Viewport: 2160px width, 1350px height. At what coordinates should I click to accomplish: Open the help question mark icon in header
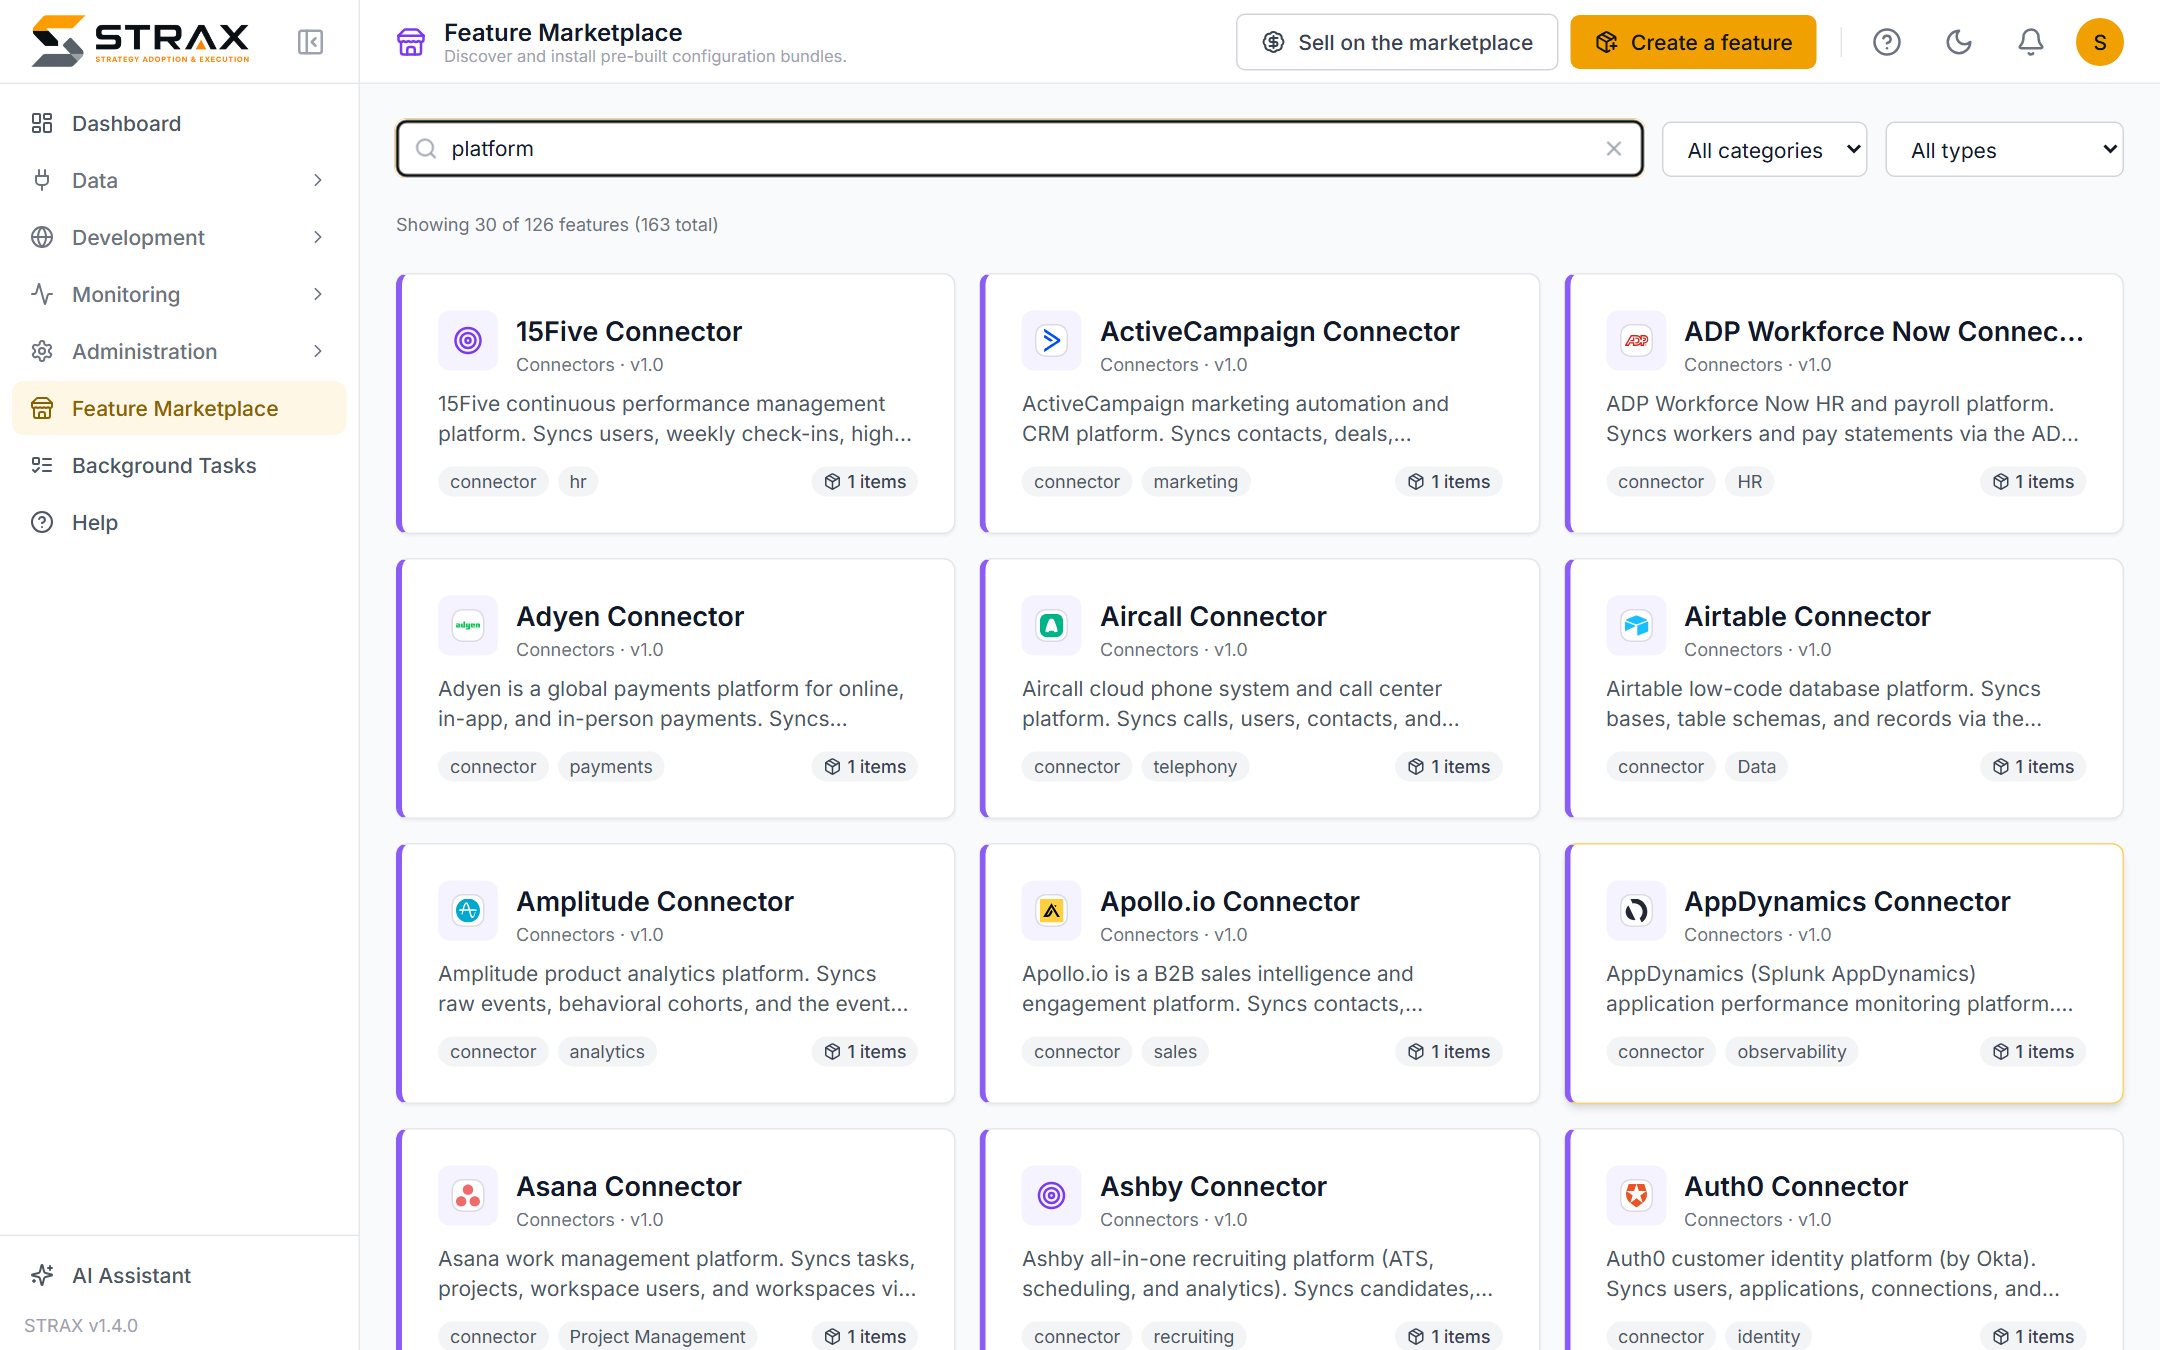pyautogui.click(x=1886, y=42)
